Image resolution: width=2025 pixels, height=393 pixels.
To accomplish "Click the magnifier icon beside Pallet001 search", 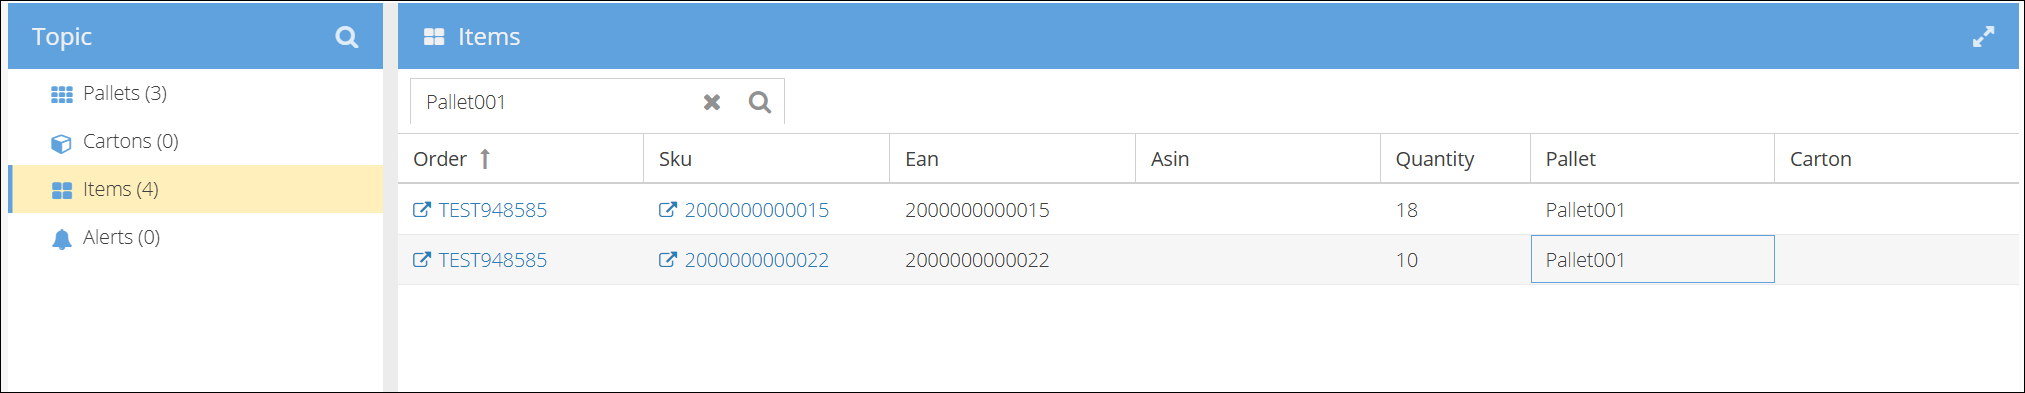I will click(x=760, y=102).
